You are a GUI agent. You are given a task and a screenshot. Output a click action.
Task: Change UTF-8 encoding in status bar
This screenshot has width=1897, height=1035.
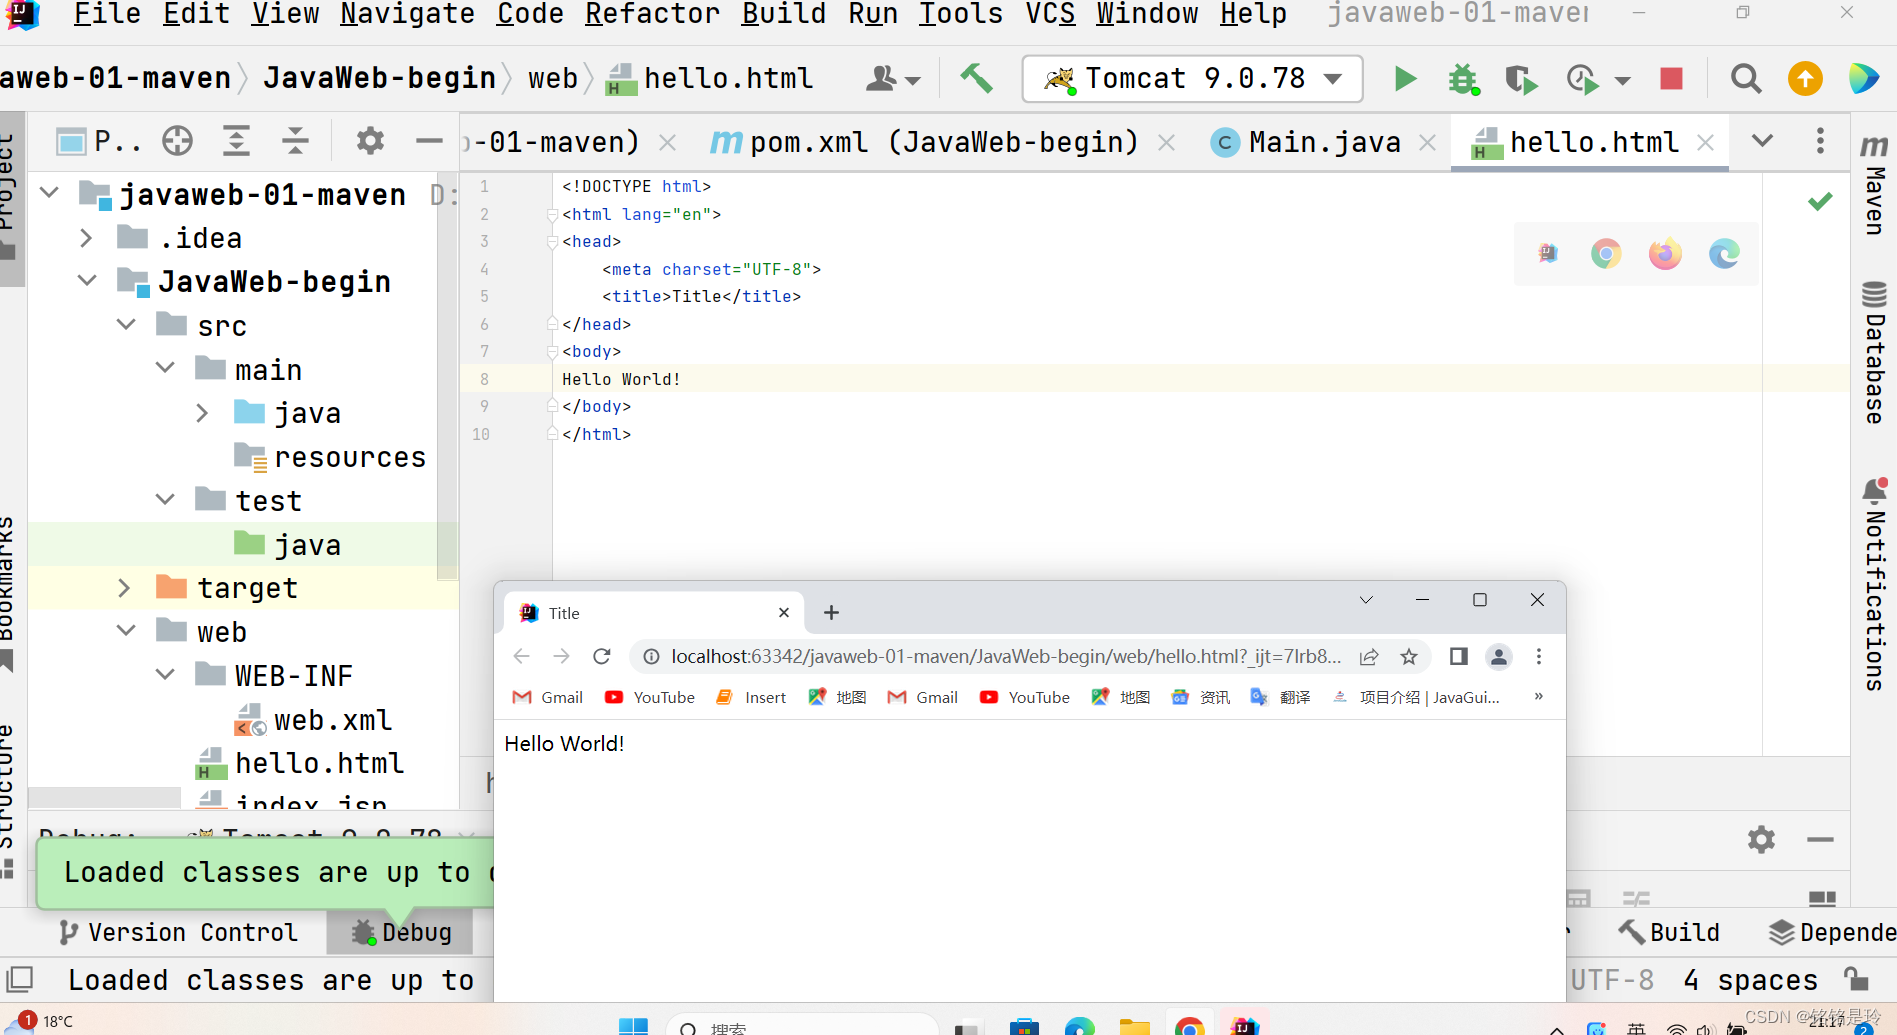[1612, 980]
